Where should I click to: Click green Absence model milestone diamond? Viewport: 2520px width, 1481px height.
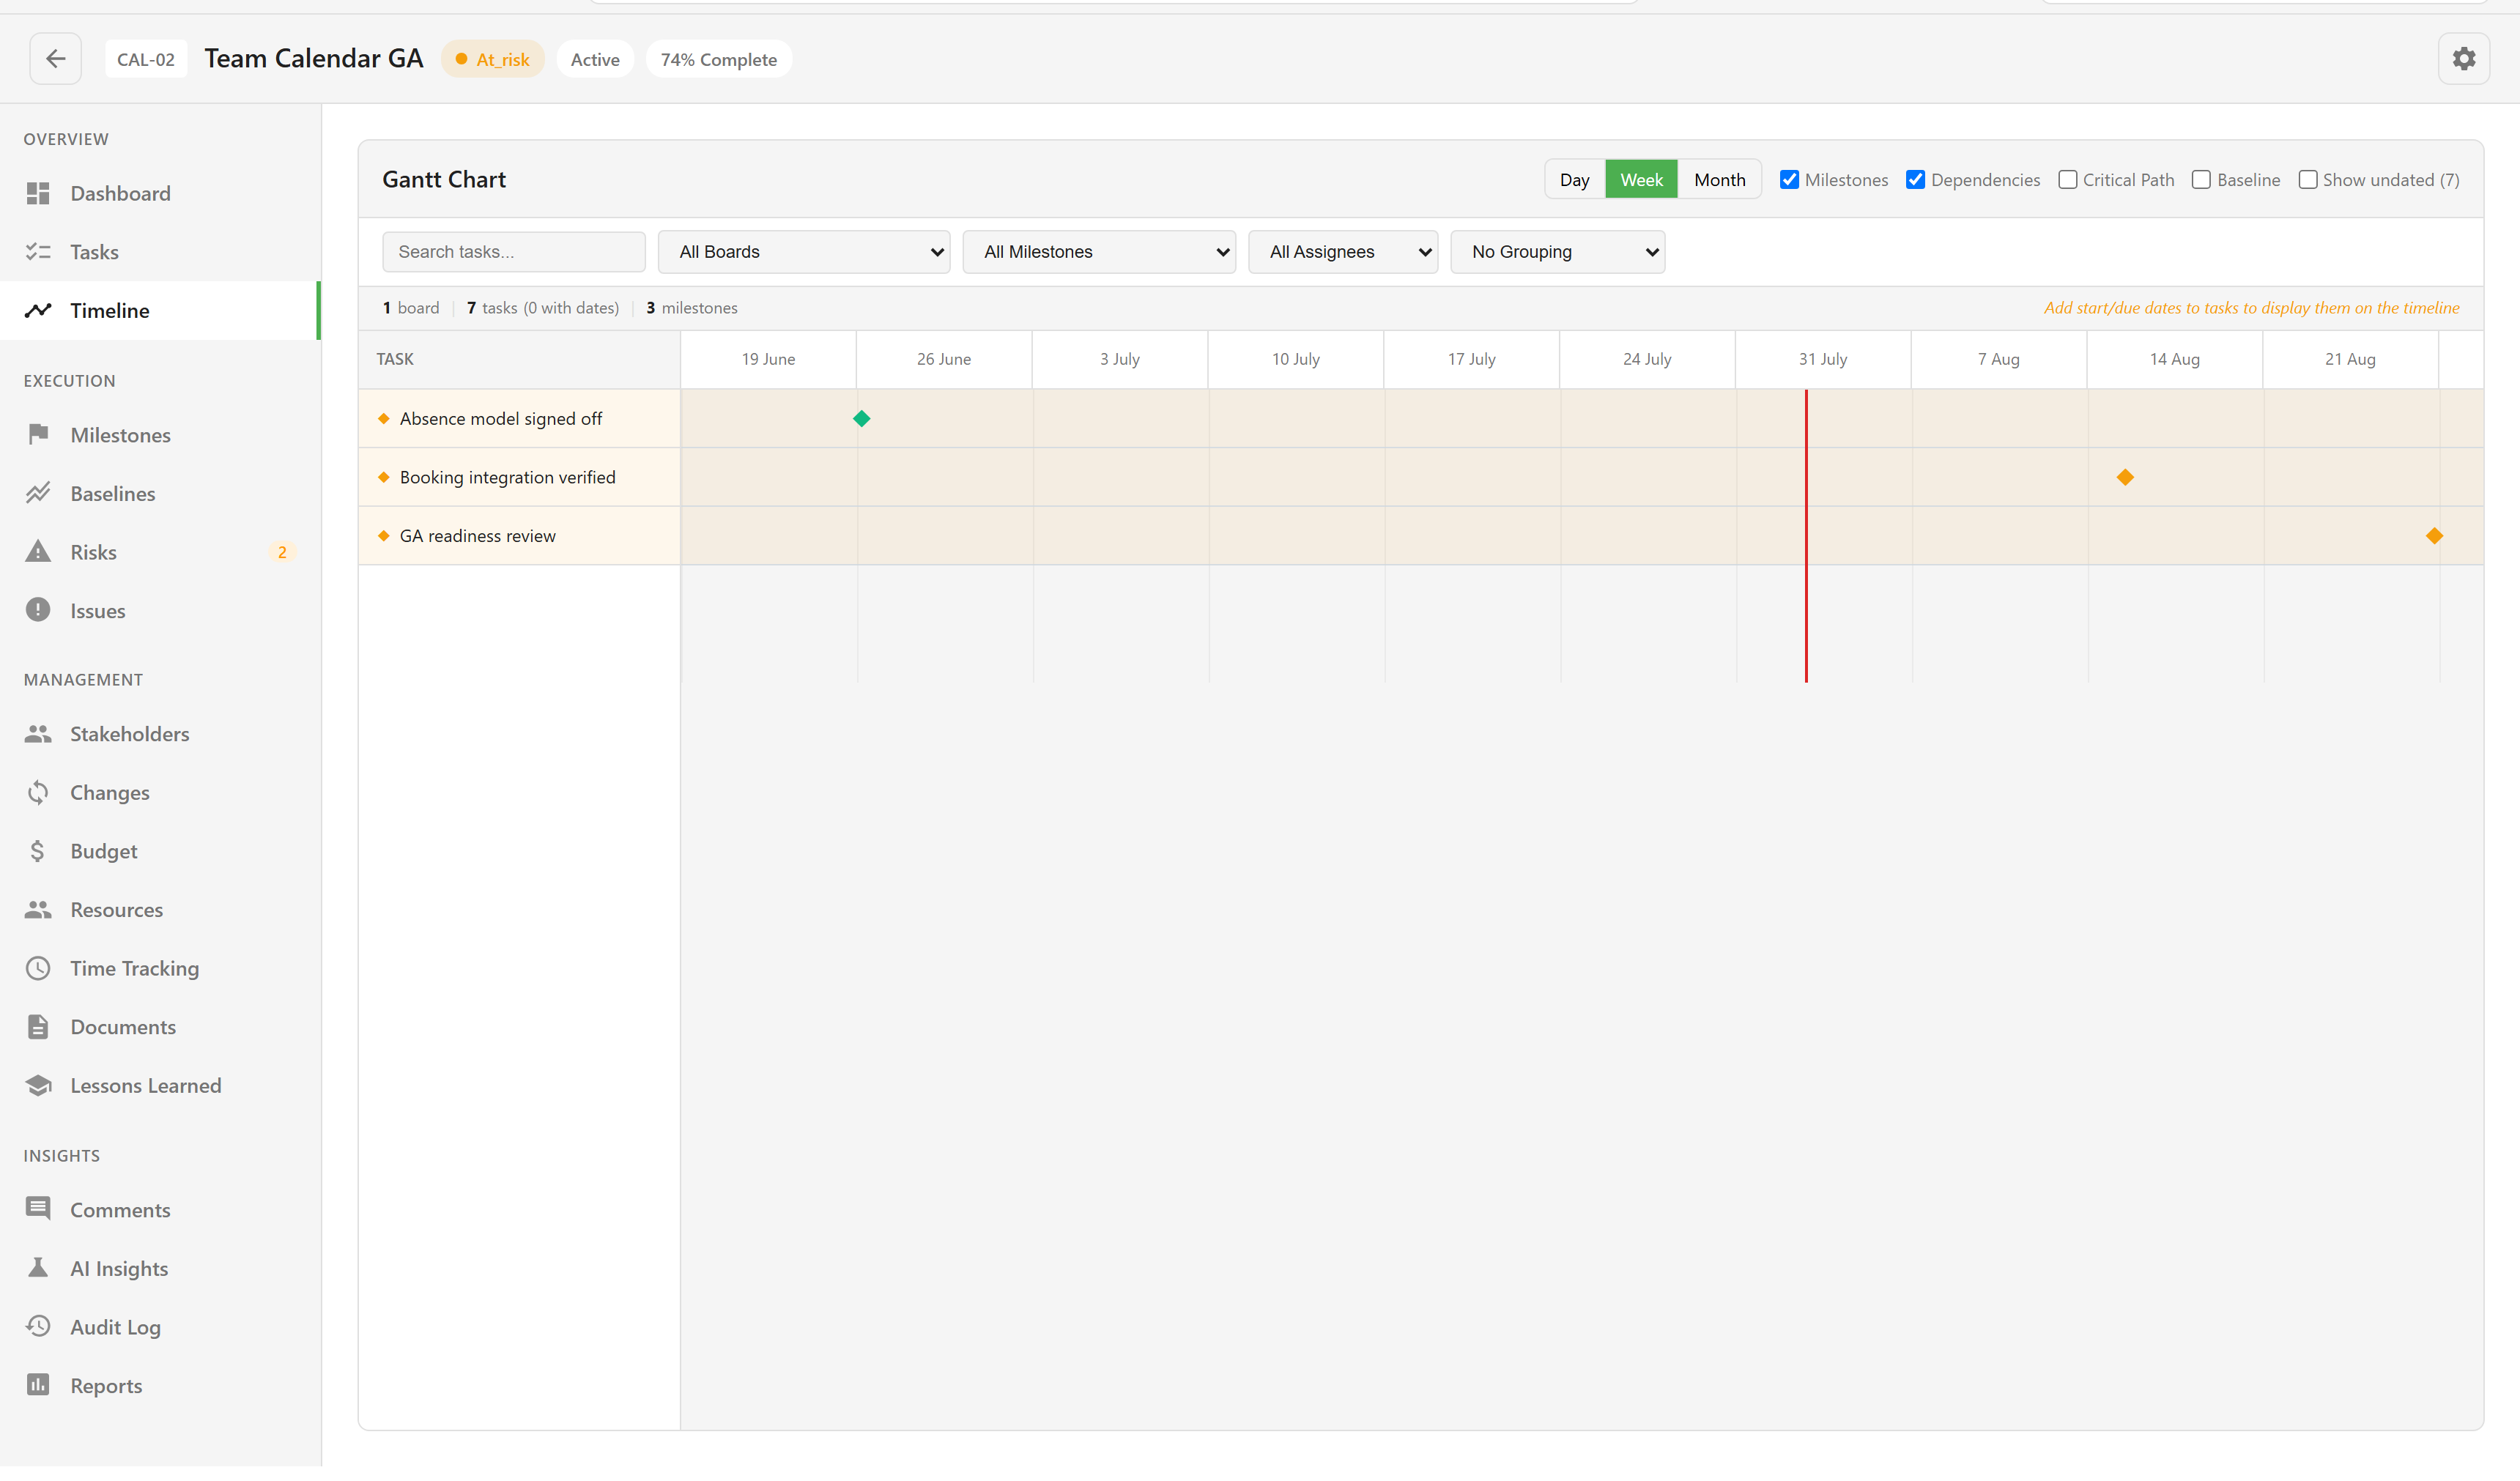(x=861, y=419)
